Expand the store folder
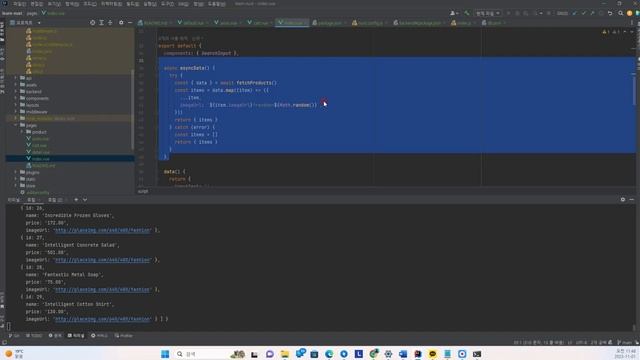 tap(16, 186)
